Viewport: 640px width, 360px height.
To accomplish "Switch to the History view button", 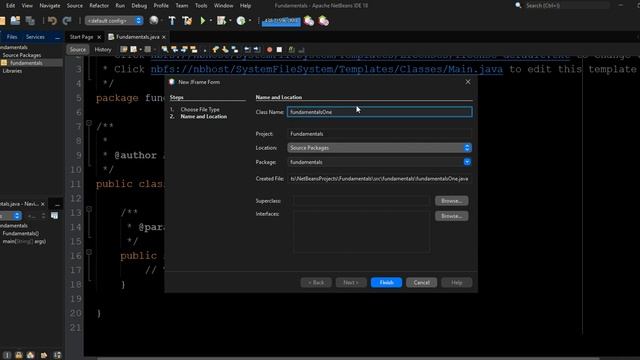I will (103, 49).
